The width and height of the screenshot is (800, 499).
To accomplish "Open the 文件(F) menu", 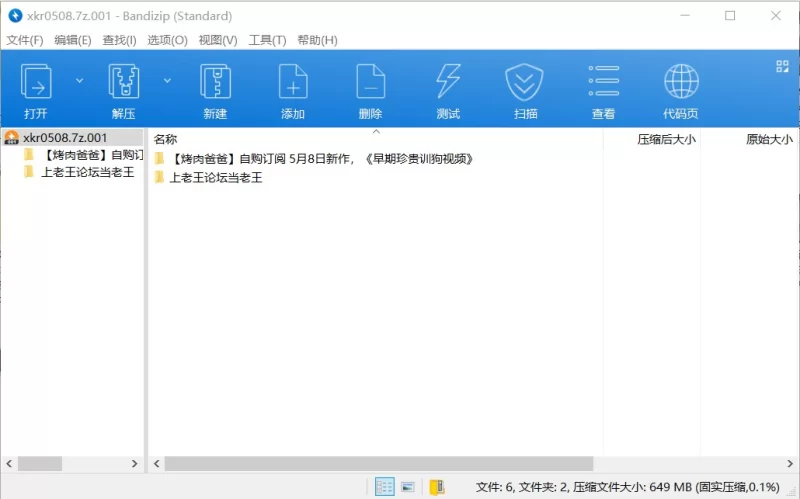I will pos(25,40).
